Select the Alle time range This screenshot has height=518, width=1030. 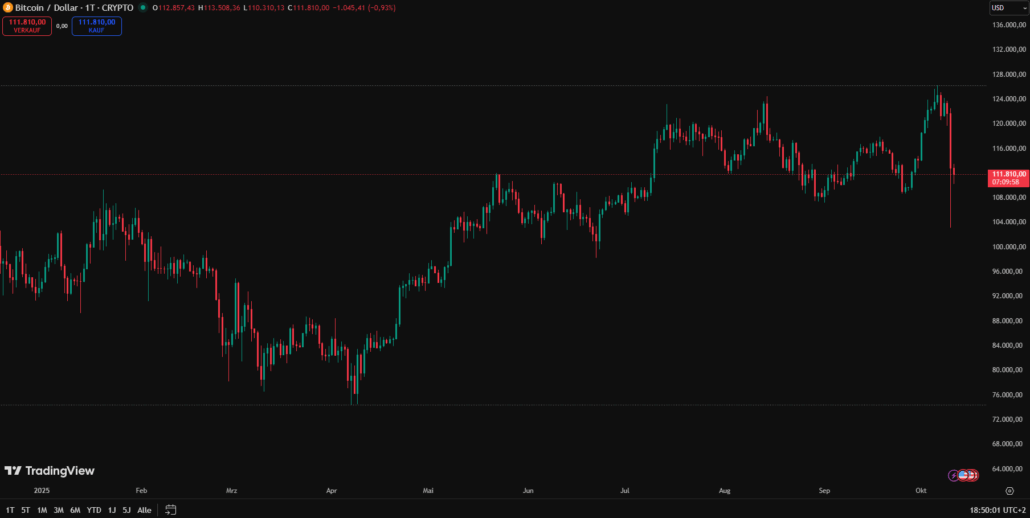[x=145, y=510]
